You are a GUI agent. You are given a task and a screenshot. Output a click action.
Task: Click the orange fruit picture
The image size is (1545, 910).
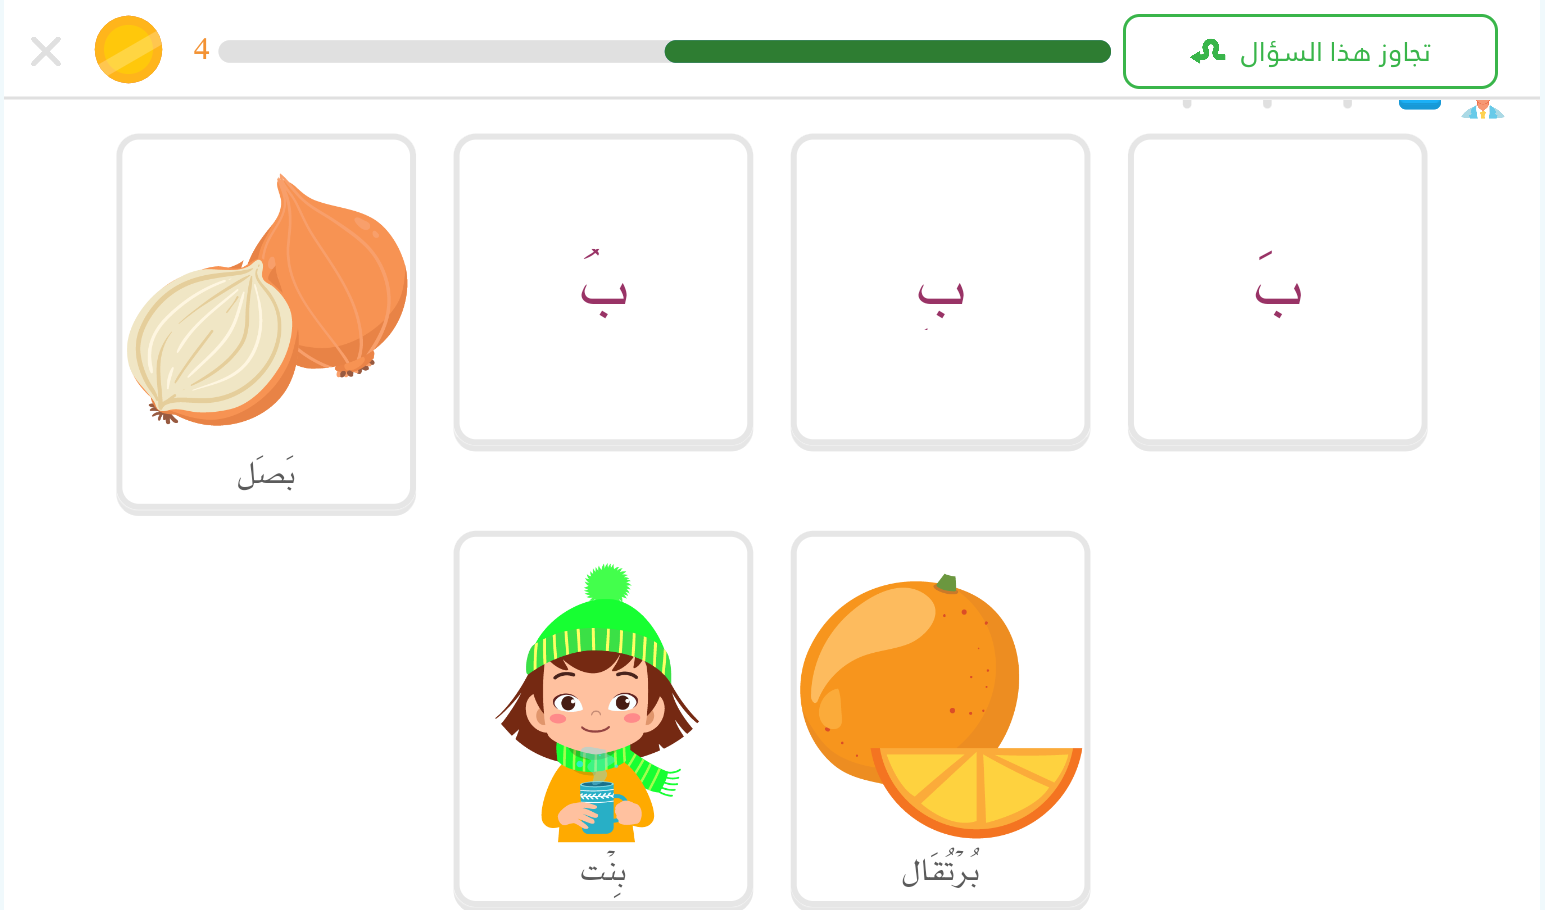940,705
